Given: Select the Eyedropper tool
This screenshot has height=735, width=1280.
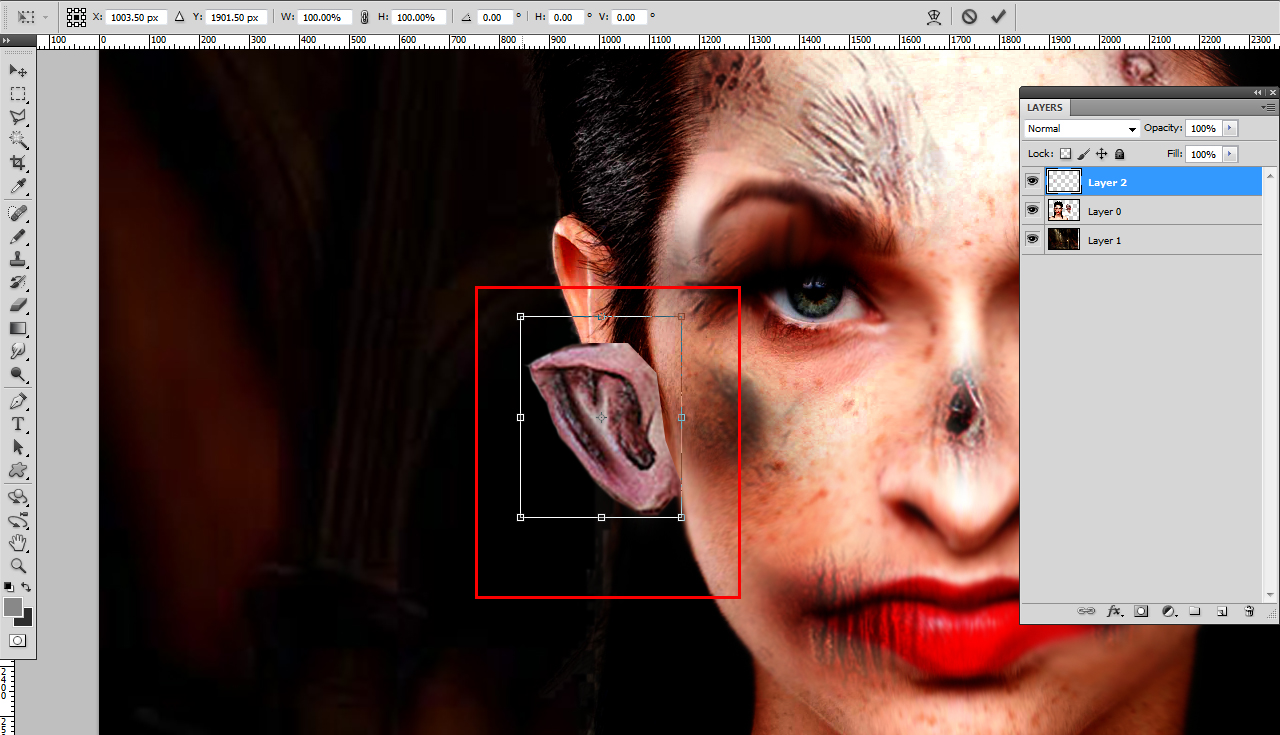Looking at the screenshot, I should click(x=18, y=186).
